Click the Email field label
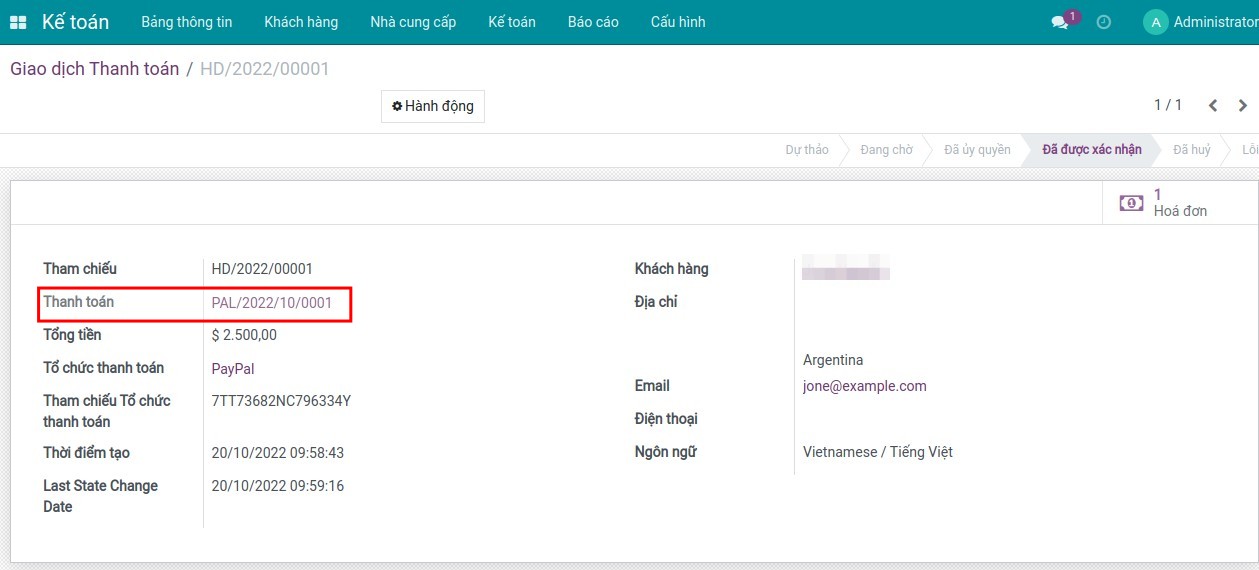The height and width of the screenshot is (570, 1259). pyautogui.click(x=652, y=386)
